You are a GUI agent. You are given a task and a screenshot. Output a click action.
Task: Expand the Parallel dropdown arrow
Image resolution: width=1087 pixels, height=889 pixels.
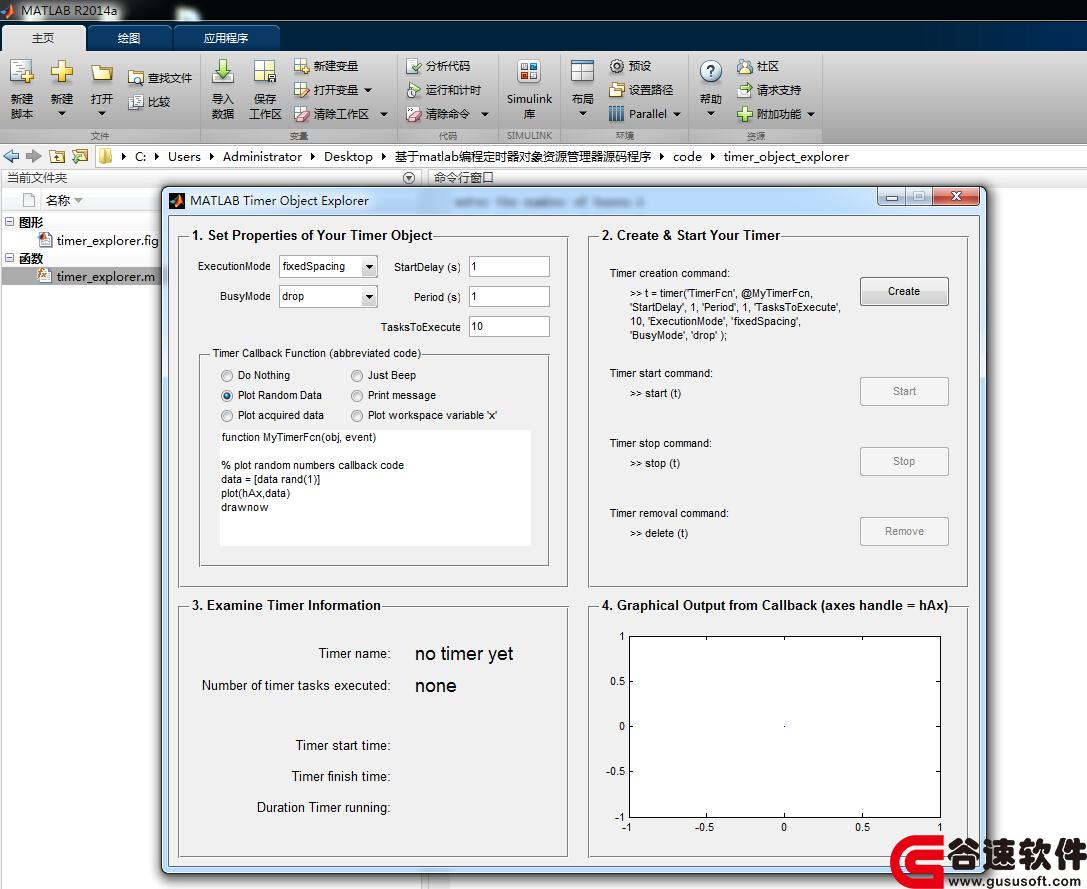coord(677,114)
